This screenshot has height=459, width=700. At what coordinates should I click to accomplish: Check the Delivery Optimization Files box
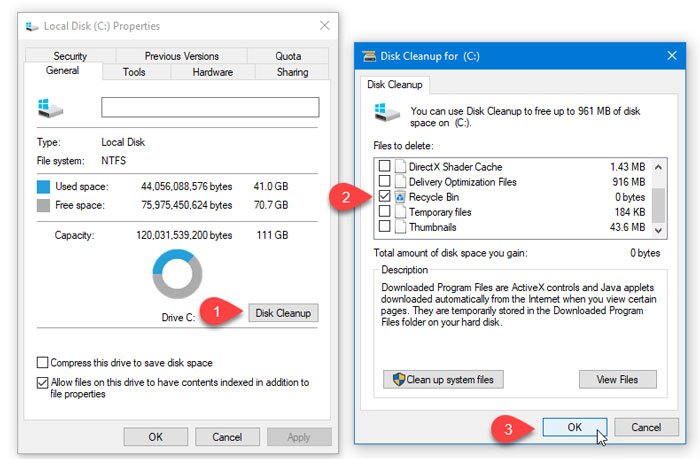click(384, 182)
